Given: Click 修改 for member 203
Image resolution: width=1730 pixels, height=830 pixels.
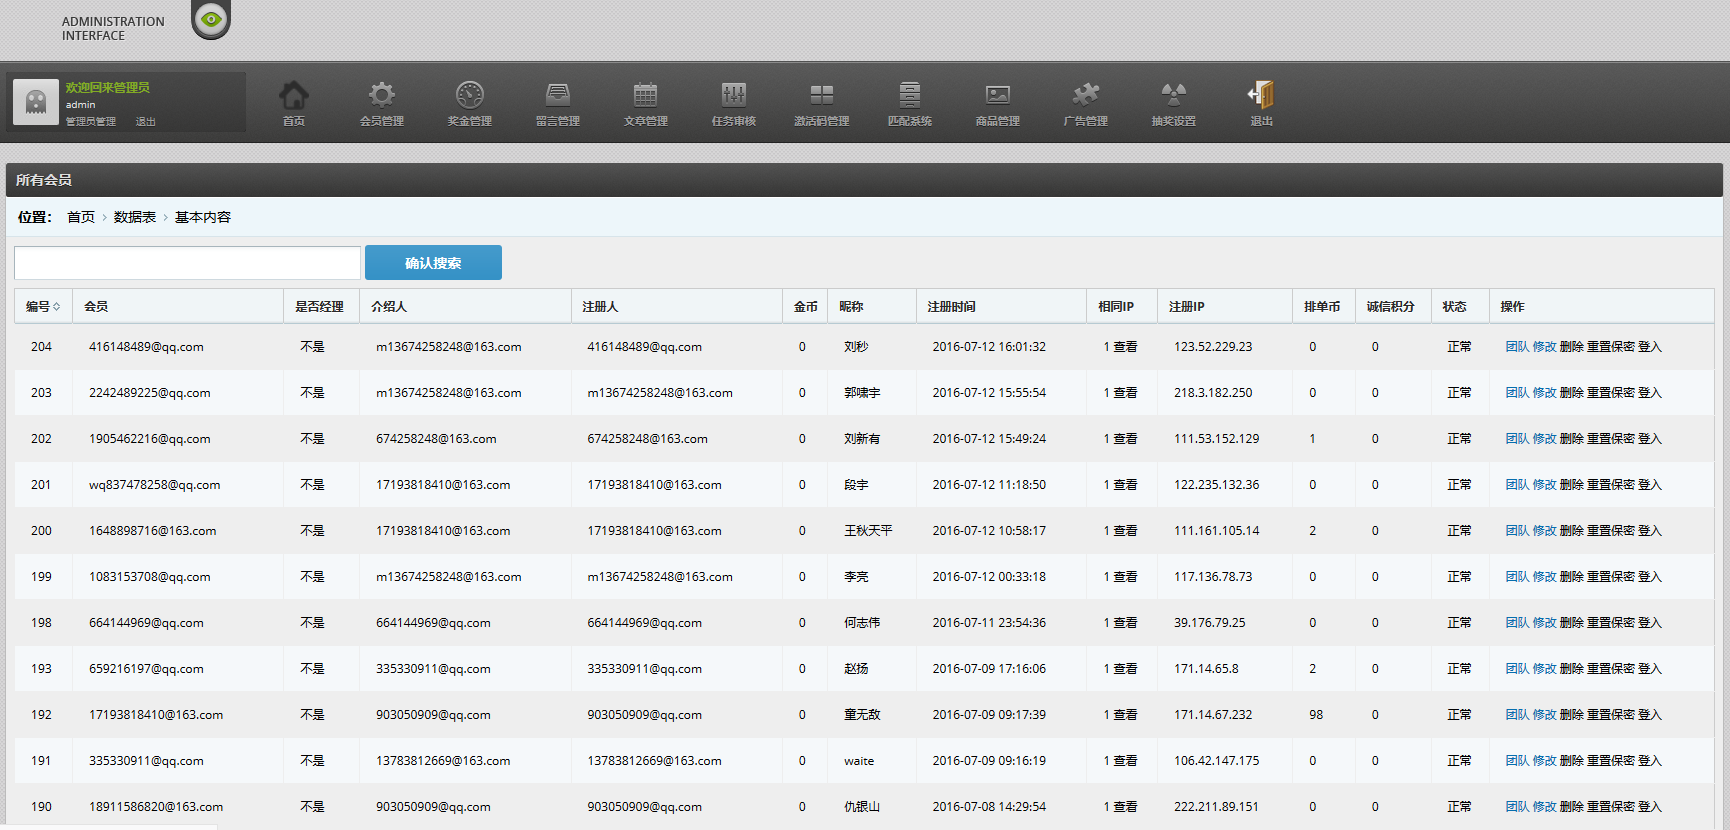Looking at the screenshot, I should (1544, 393).
